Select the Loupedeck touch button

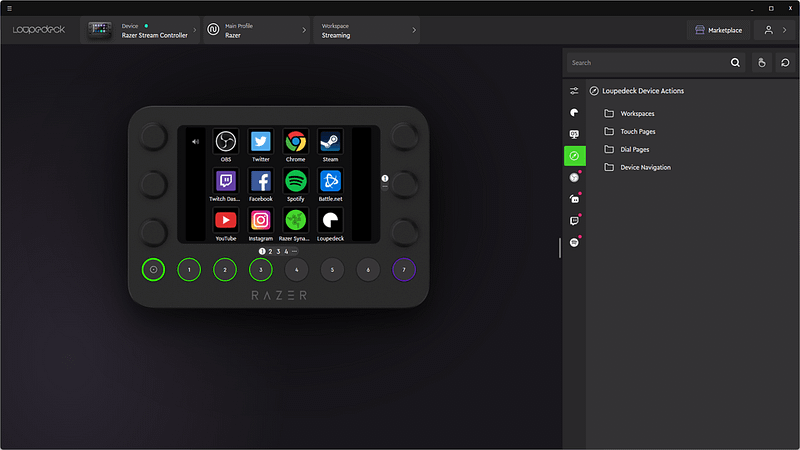(x=330, y=220)
